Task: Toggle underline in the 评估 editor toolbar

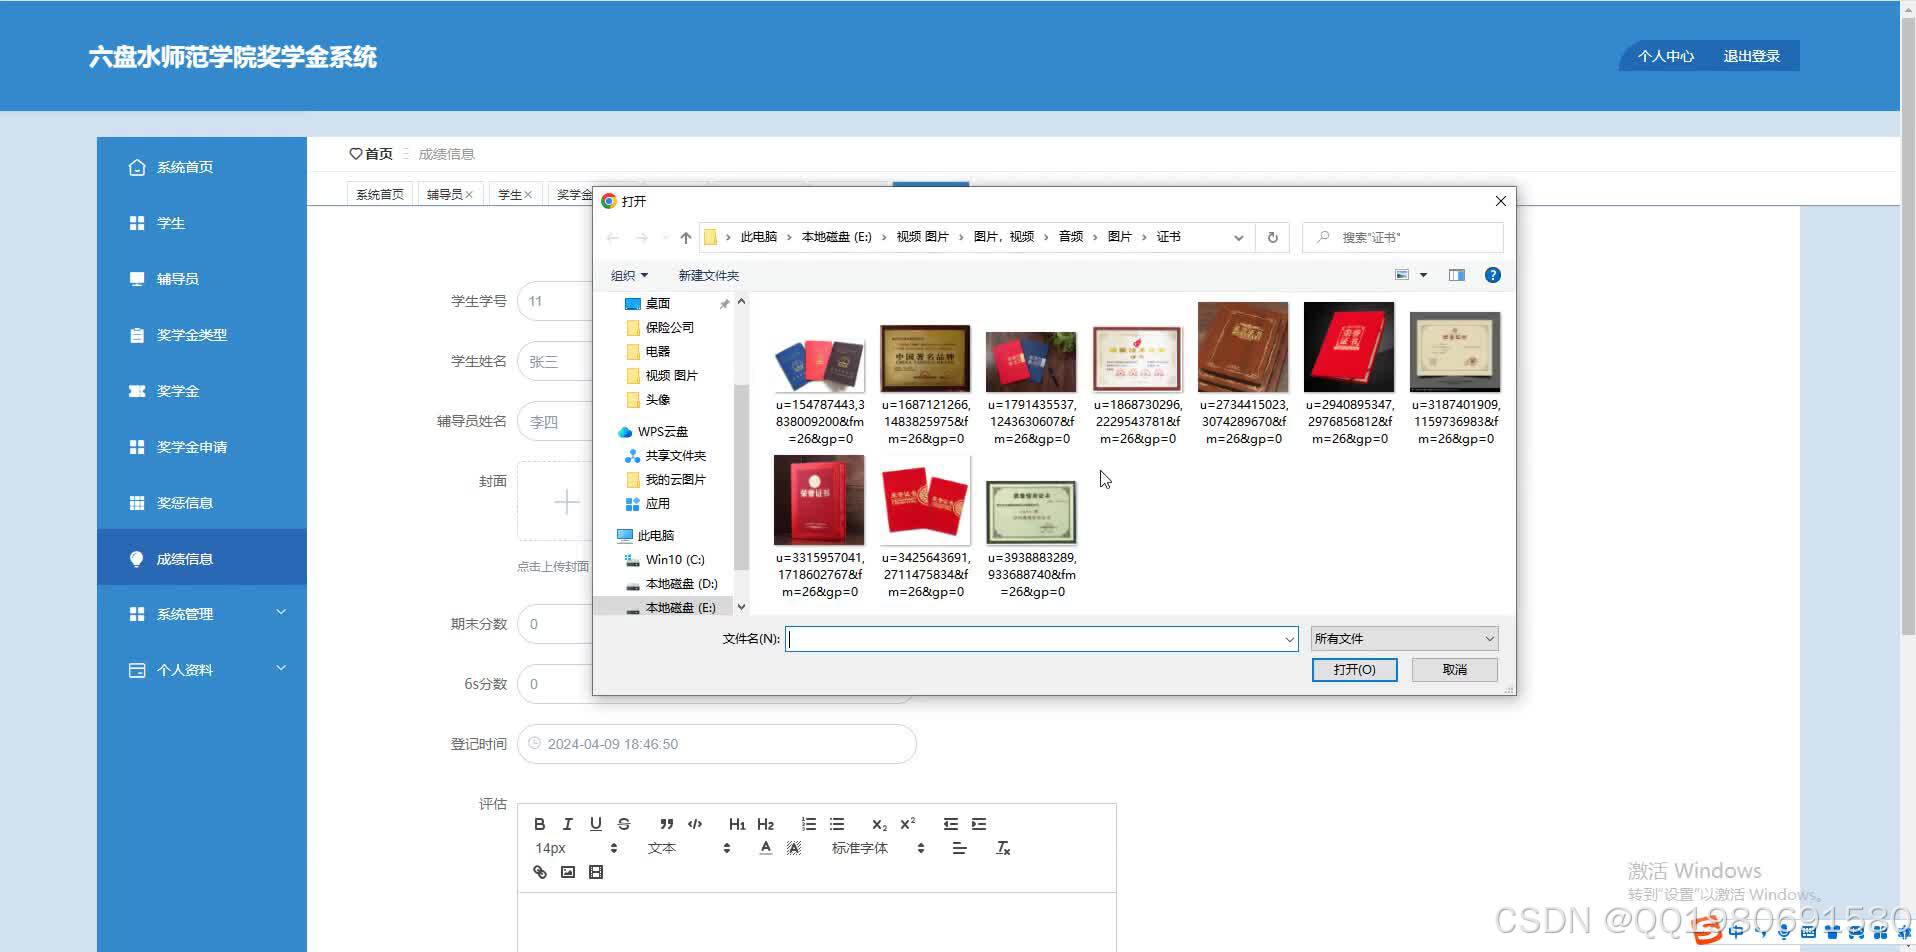Action: tap(595, 824)
